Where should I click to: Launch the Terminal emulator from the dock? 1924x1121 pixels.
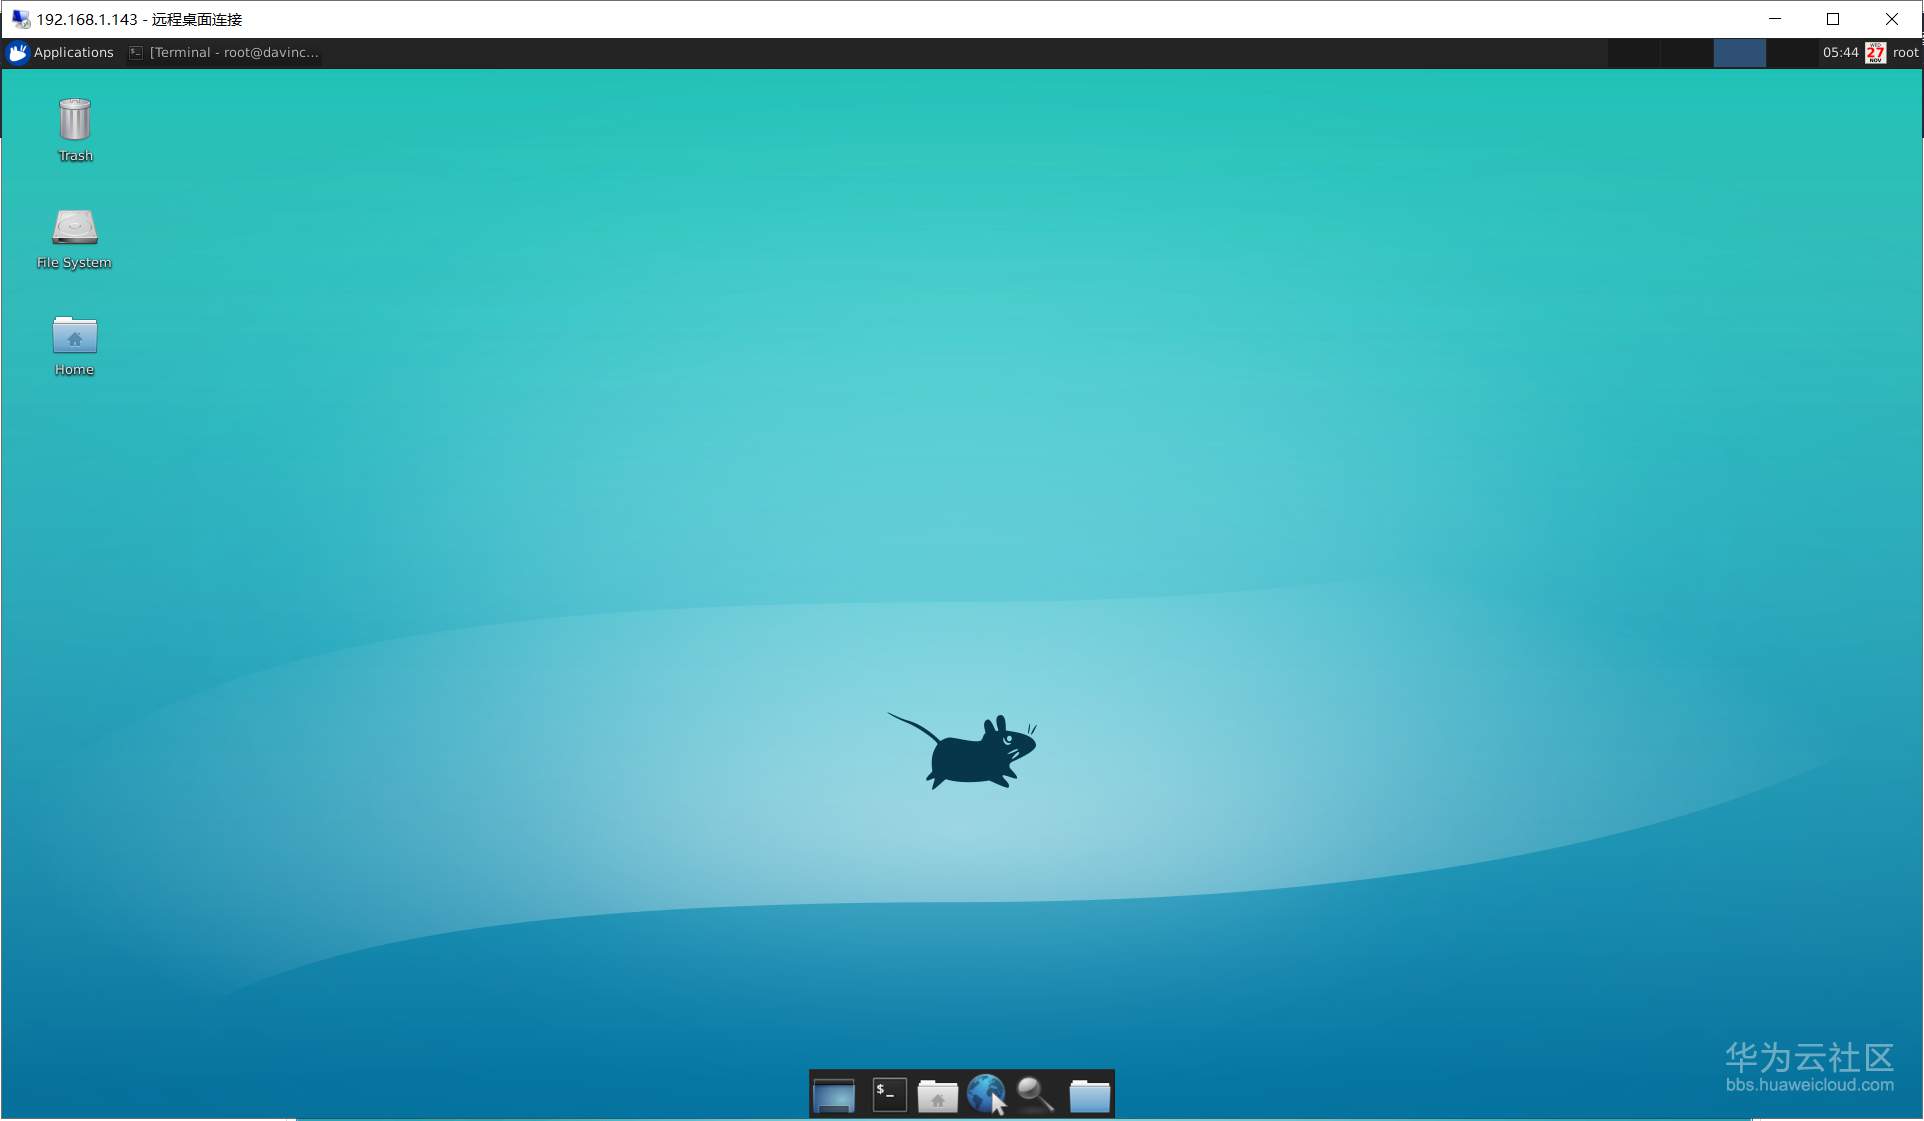[x=889, y=1094]
